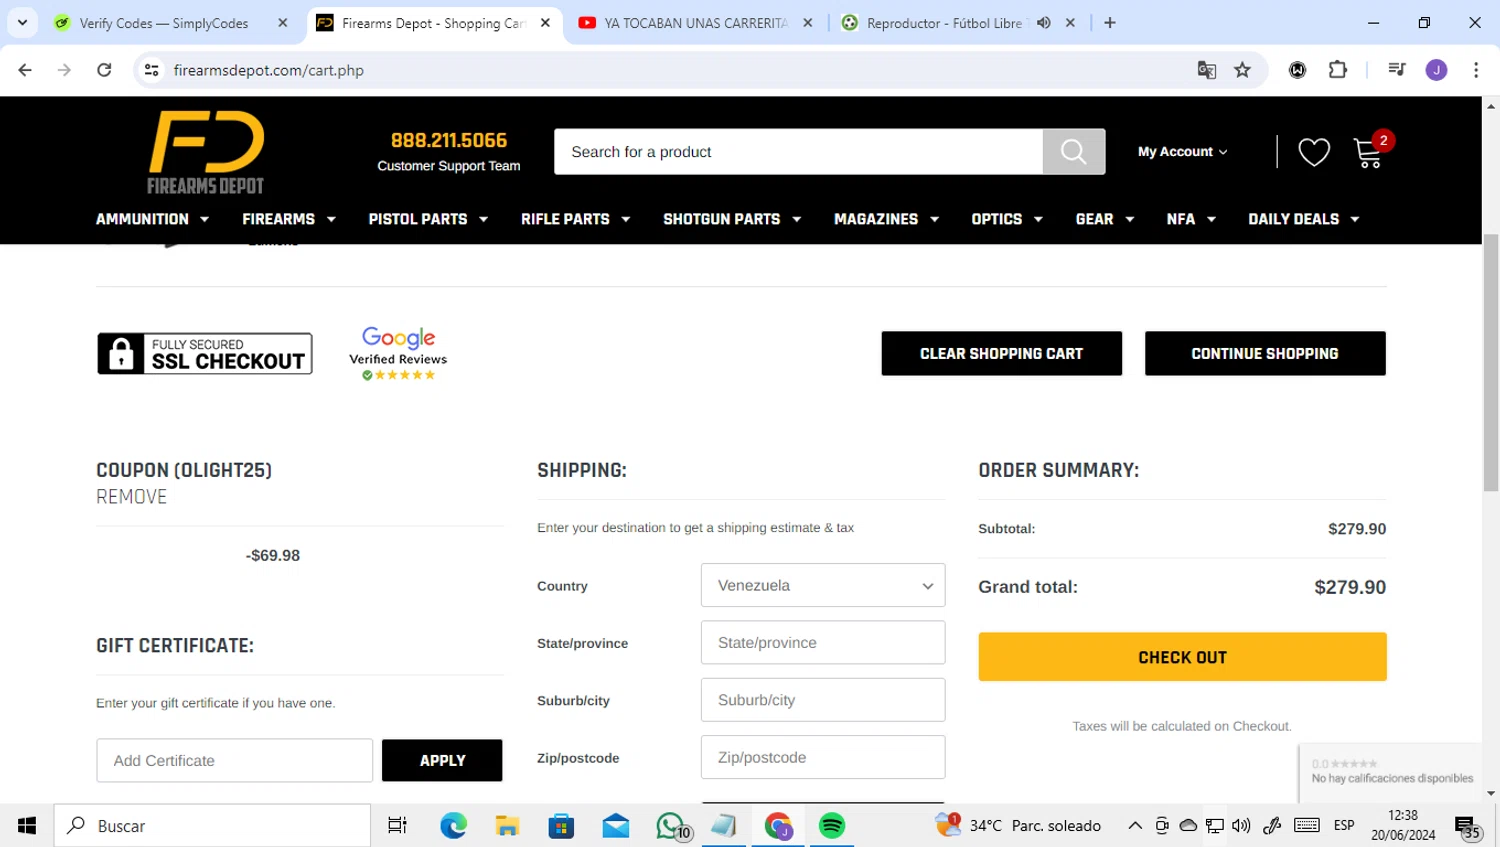Screen dimensions: 1500x847
Task: Click the SSL Checkout secured badge
Action: 205,353
